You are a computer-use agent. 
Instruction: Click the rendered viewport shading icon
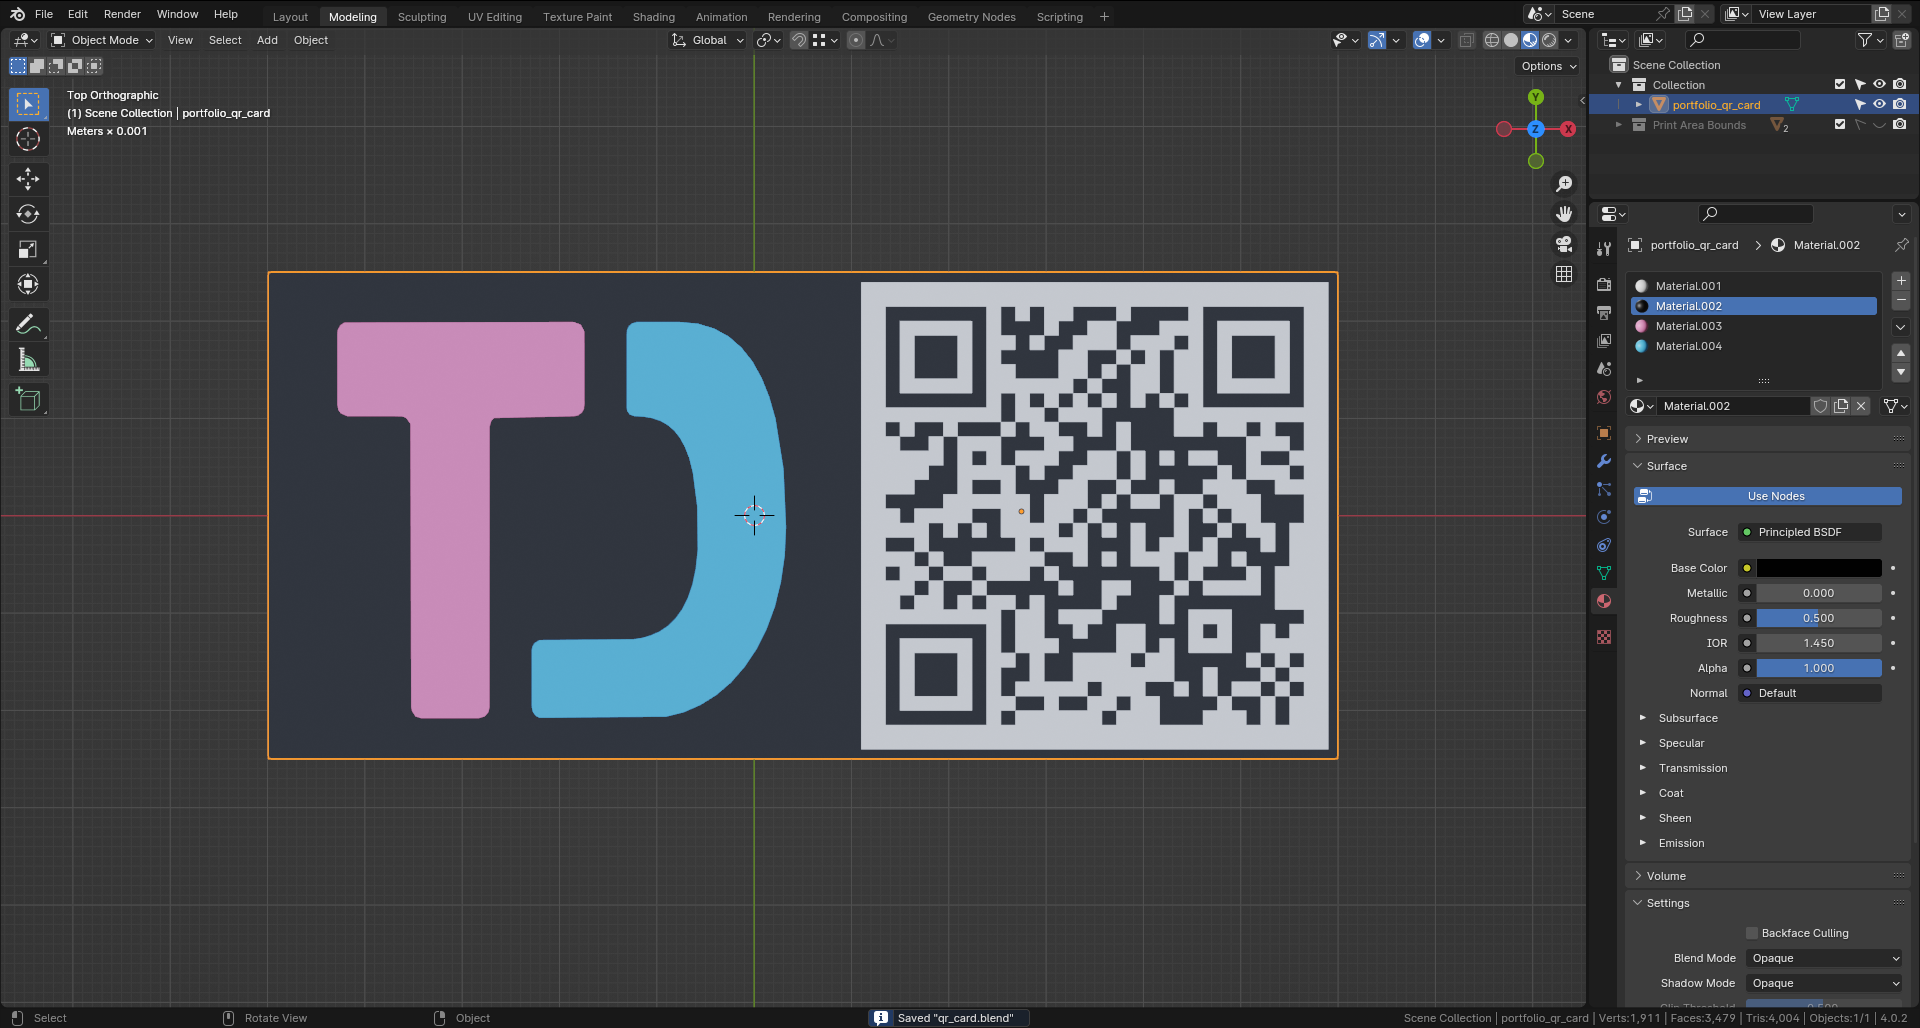pos(1549,40)
